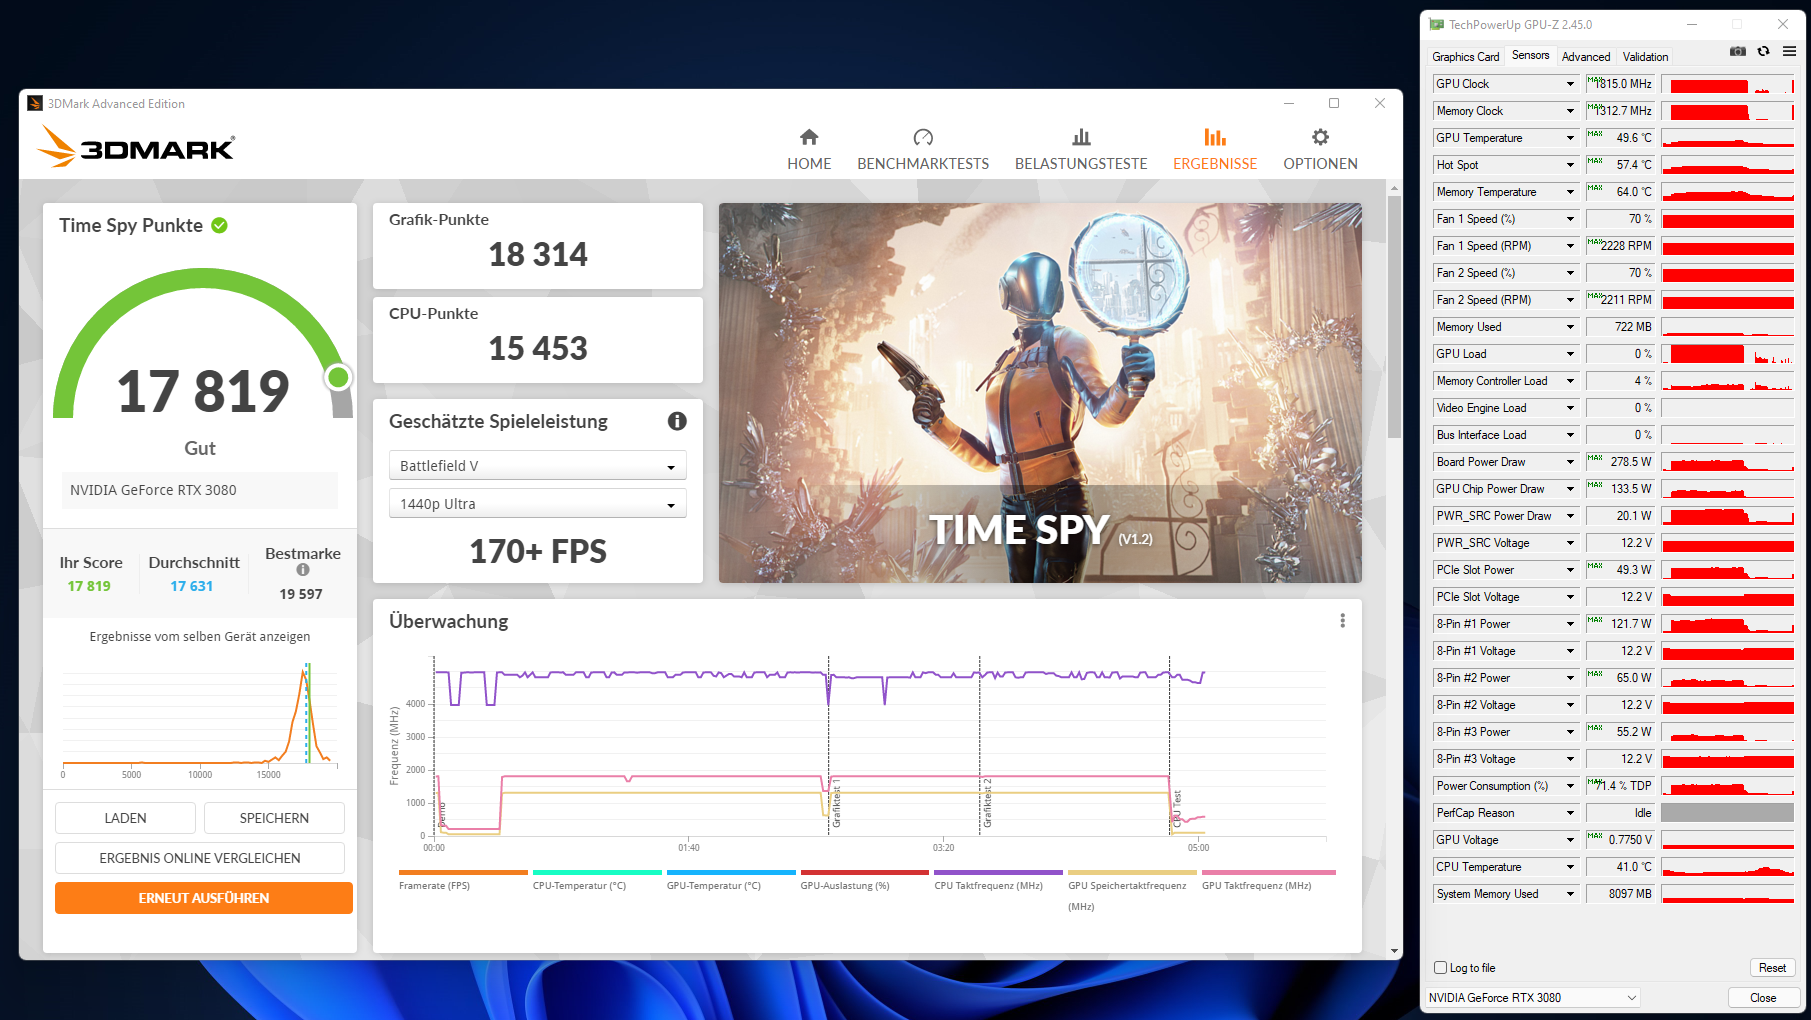The width and height of the screenshot is (1811, 1020).
Task: Click the Benchmarktests gauge icon
Action: click(x=923, y=137)
